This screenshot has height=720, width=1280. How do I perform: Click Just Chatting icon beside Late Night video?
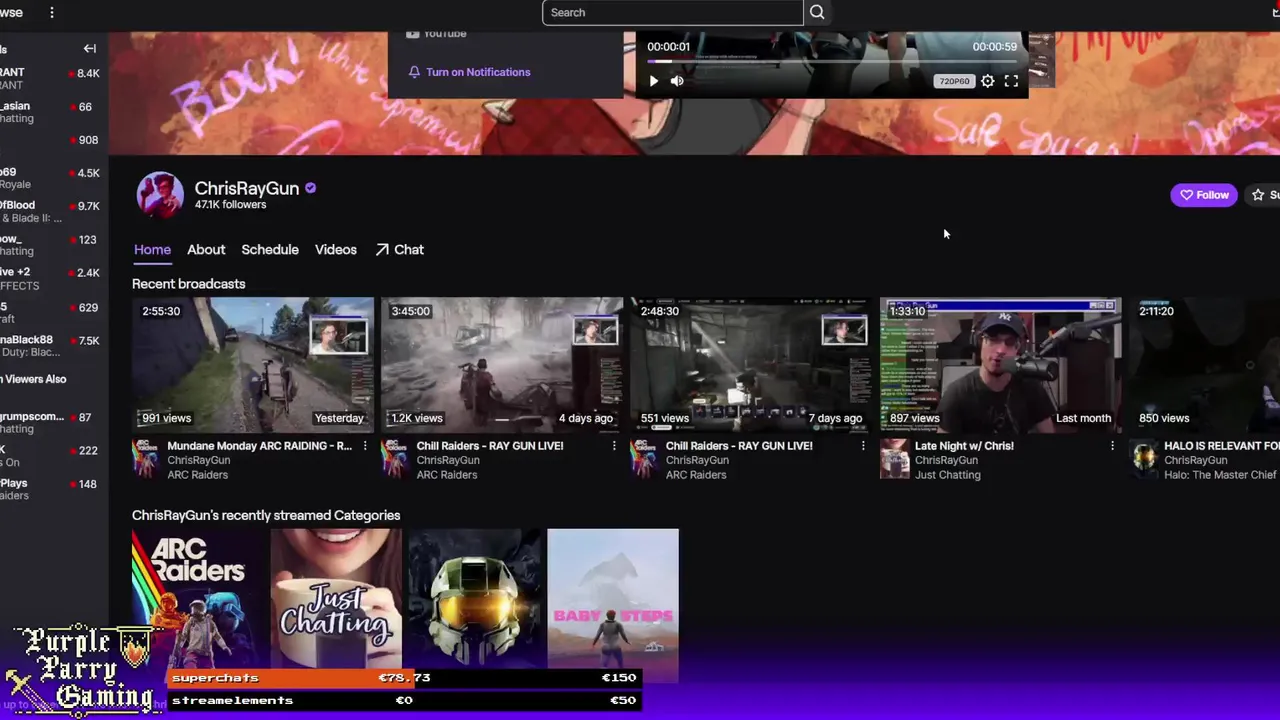point(894,459)
